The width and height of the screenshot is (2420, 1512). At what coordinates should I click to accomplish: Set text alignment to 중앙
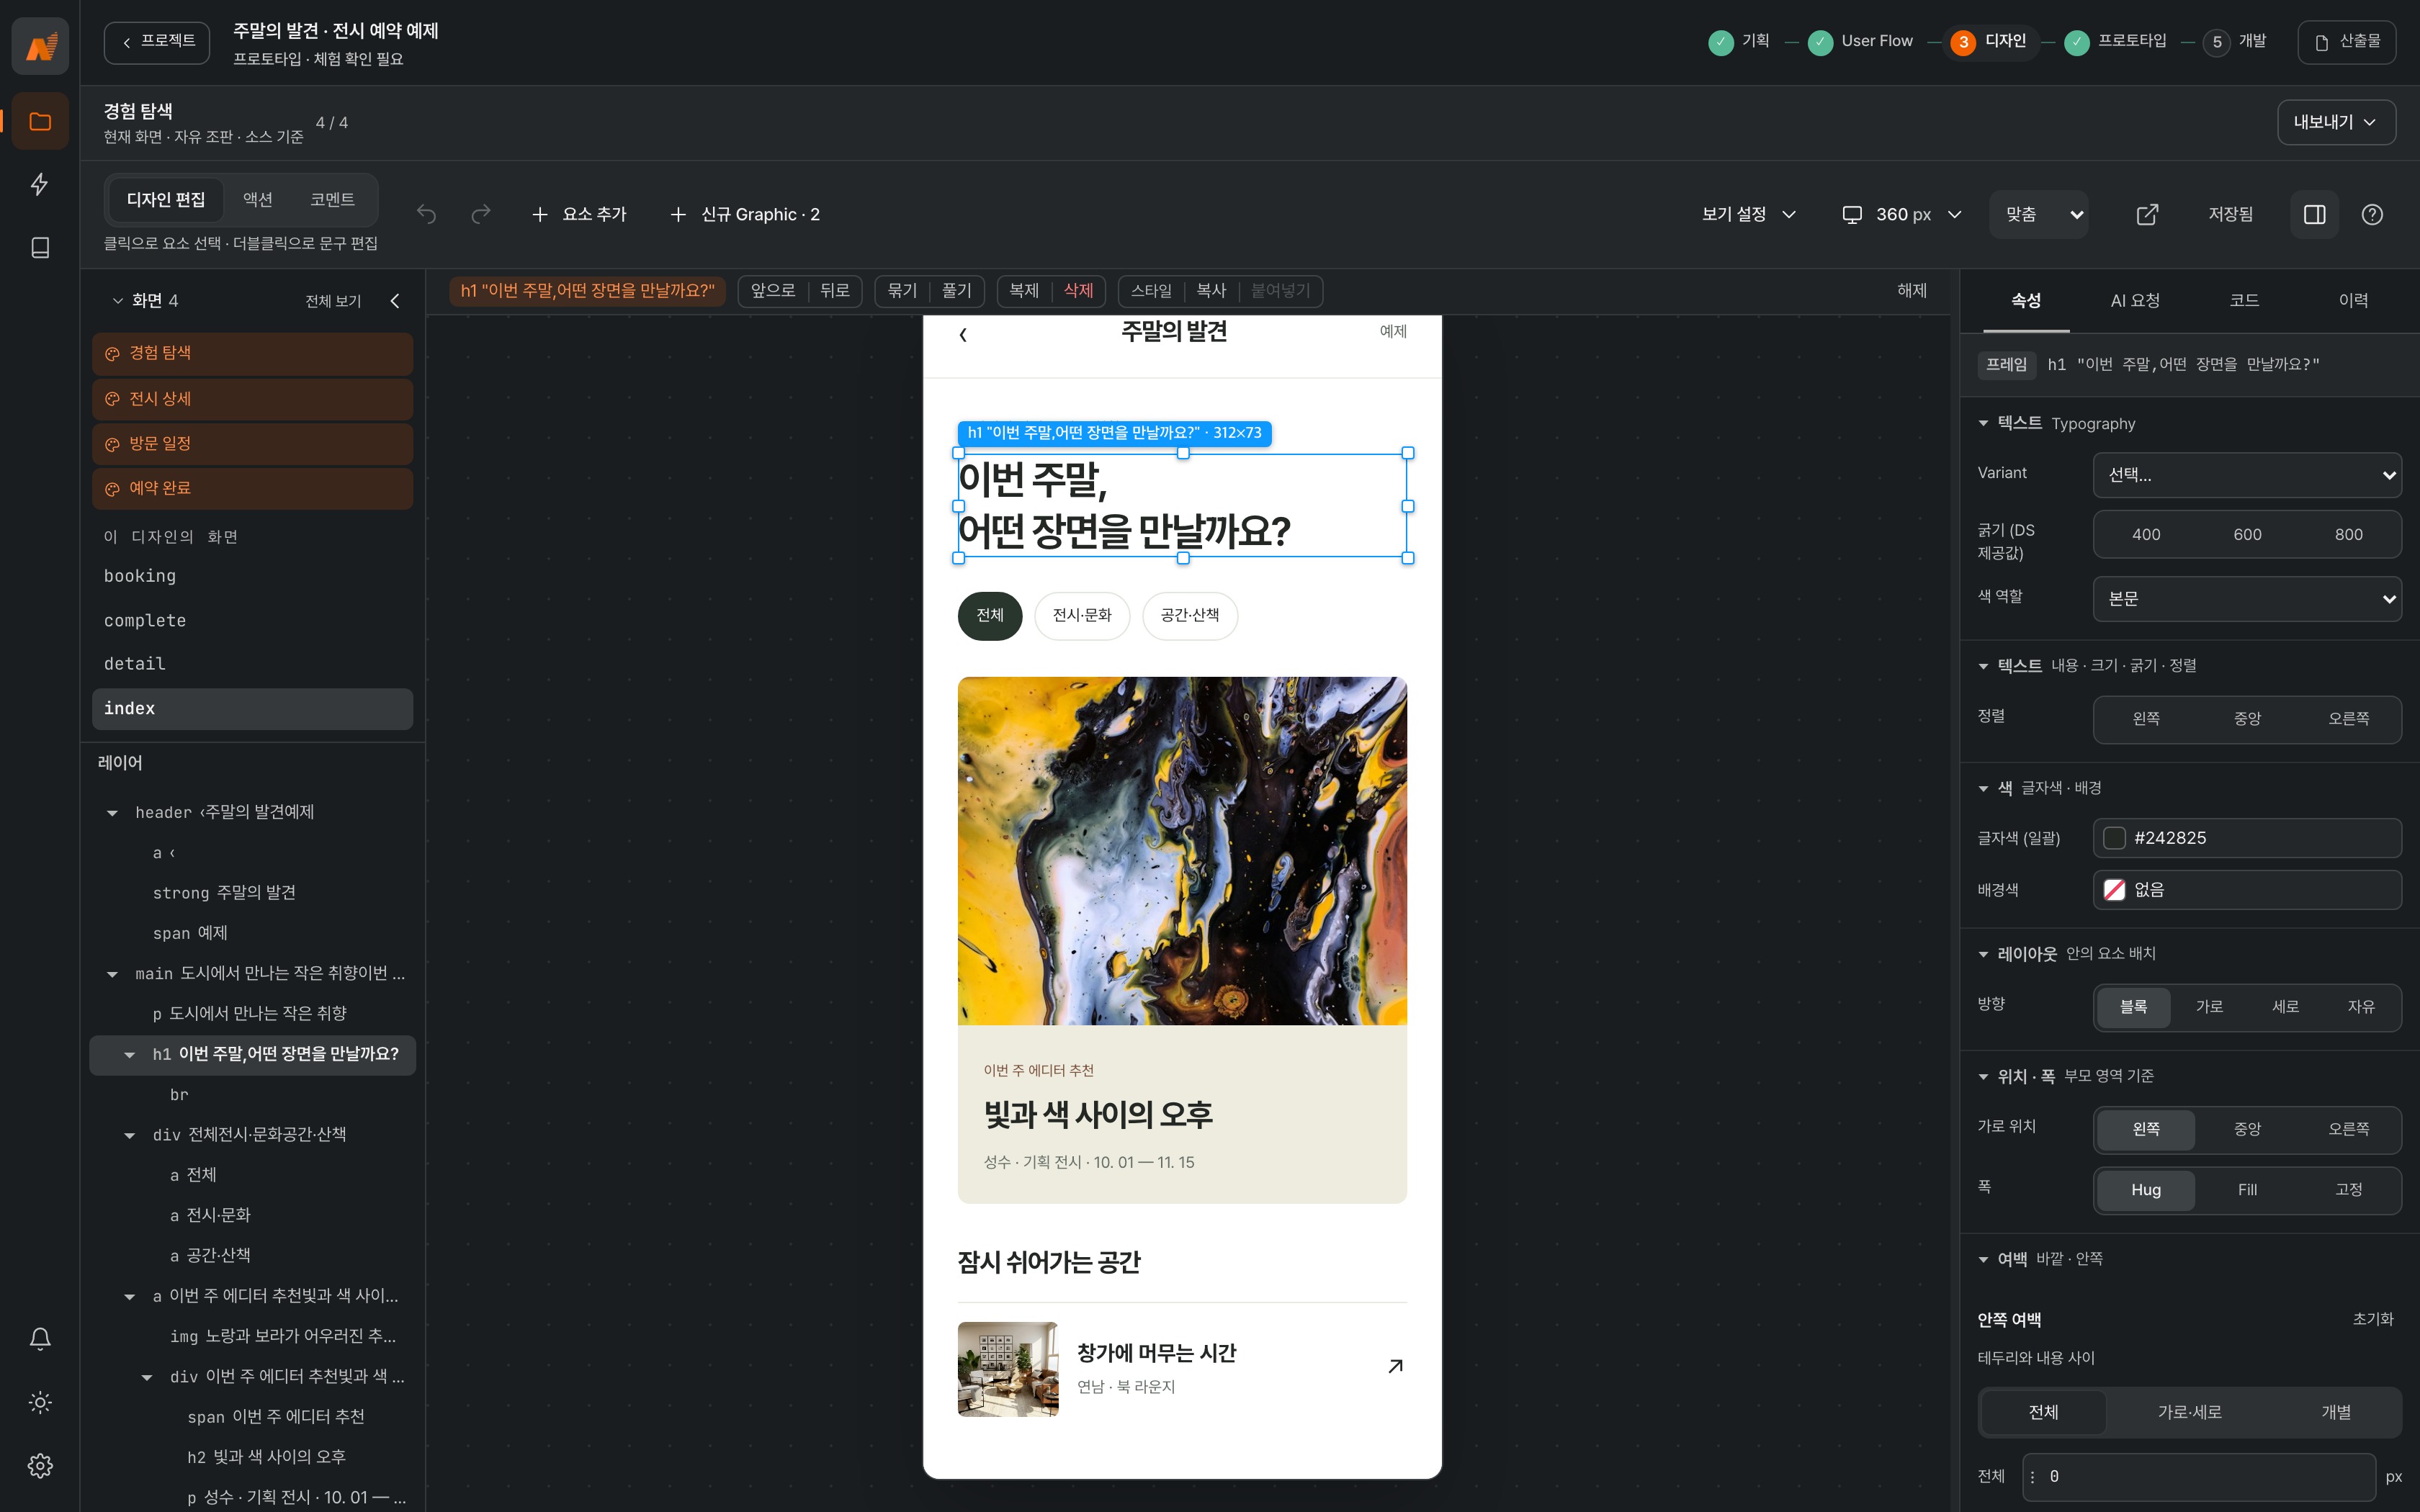point(2247,719)
